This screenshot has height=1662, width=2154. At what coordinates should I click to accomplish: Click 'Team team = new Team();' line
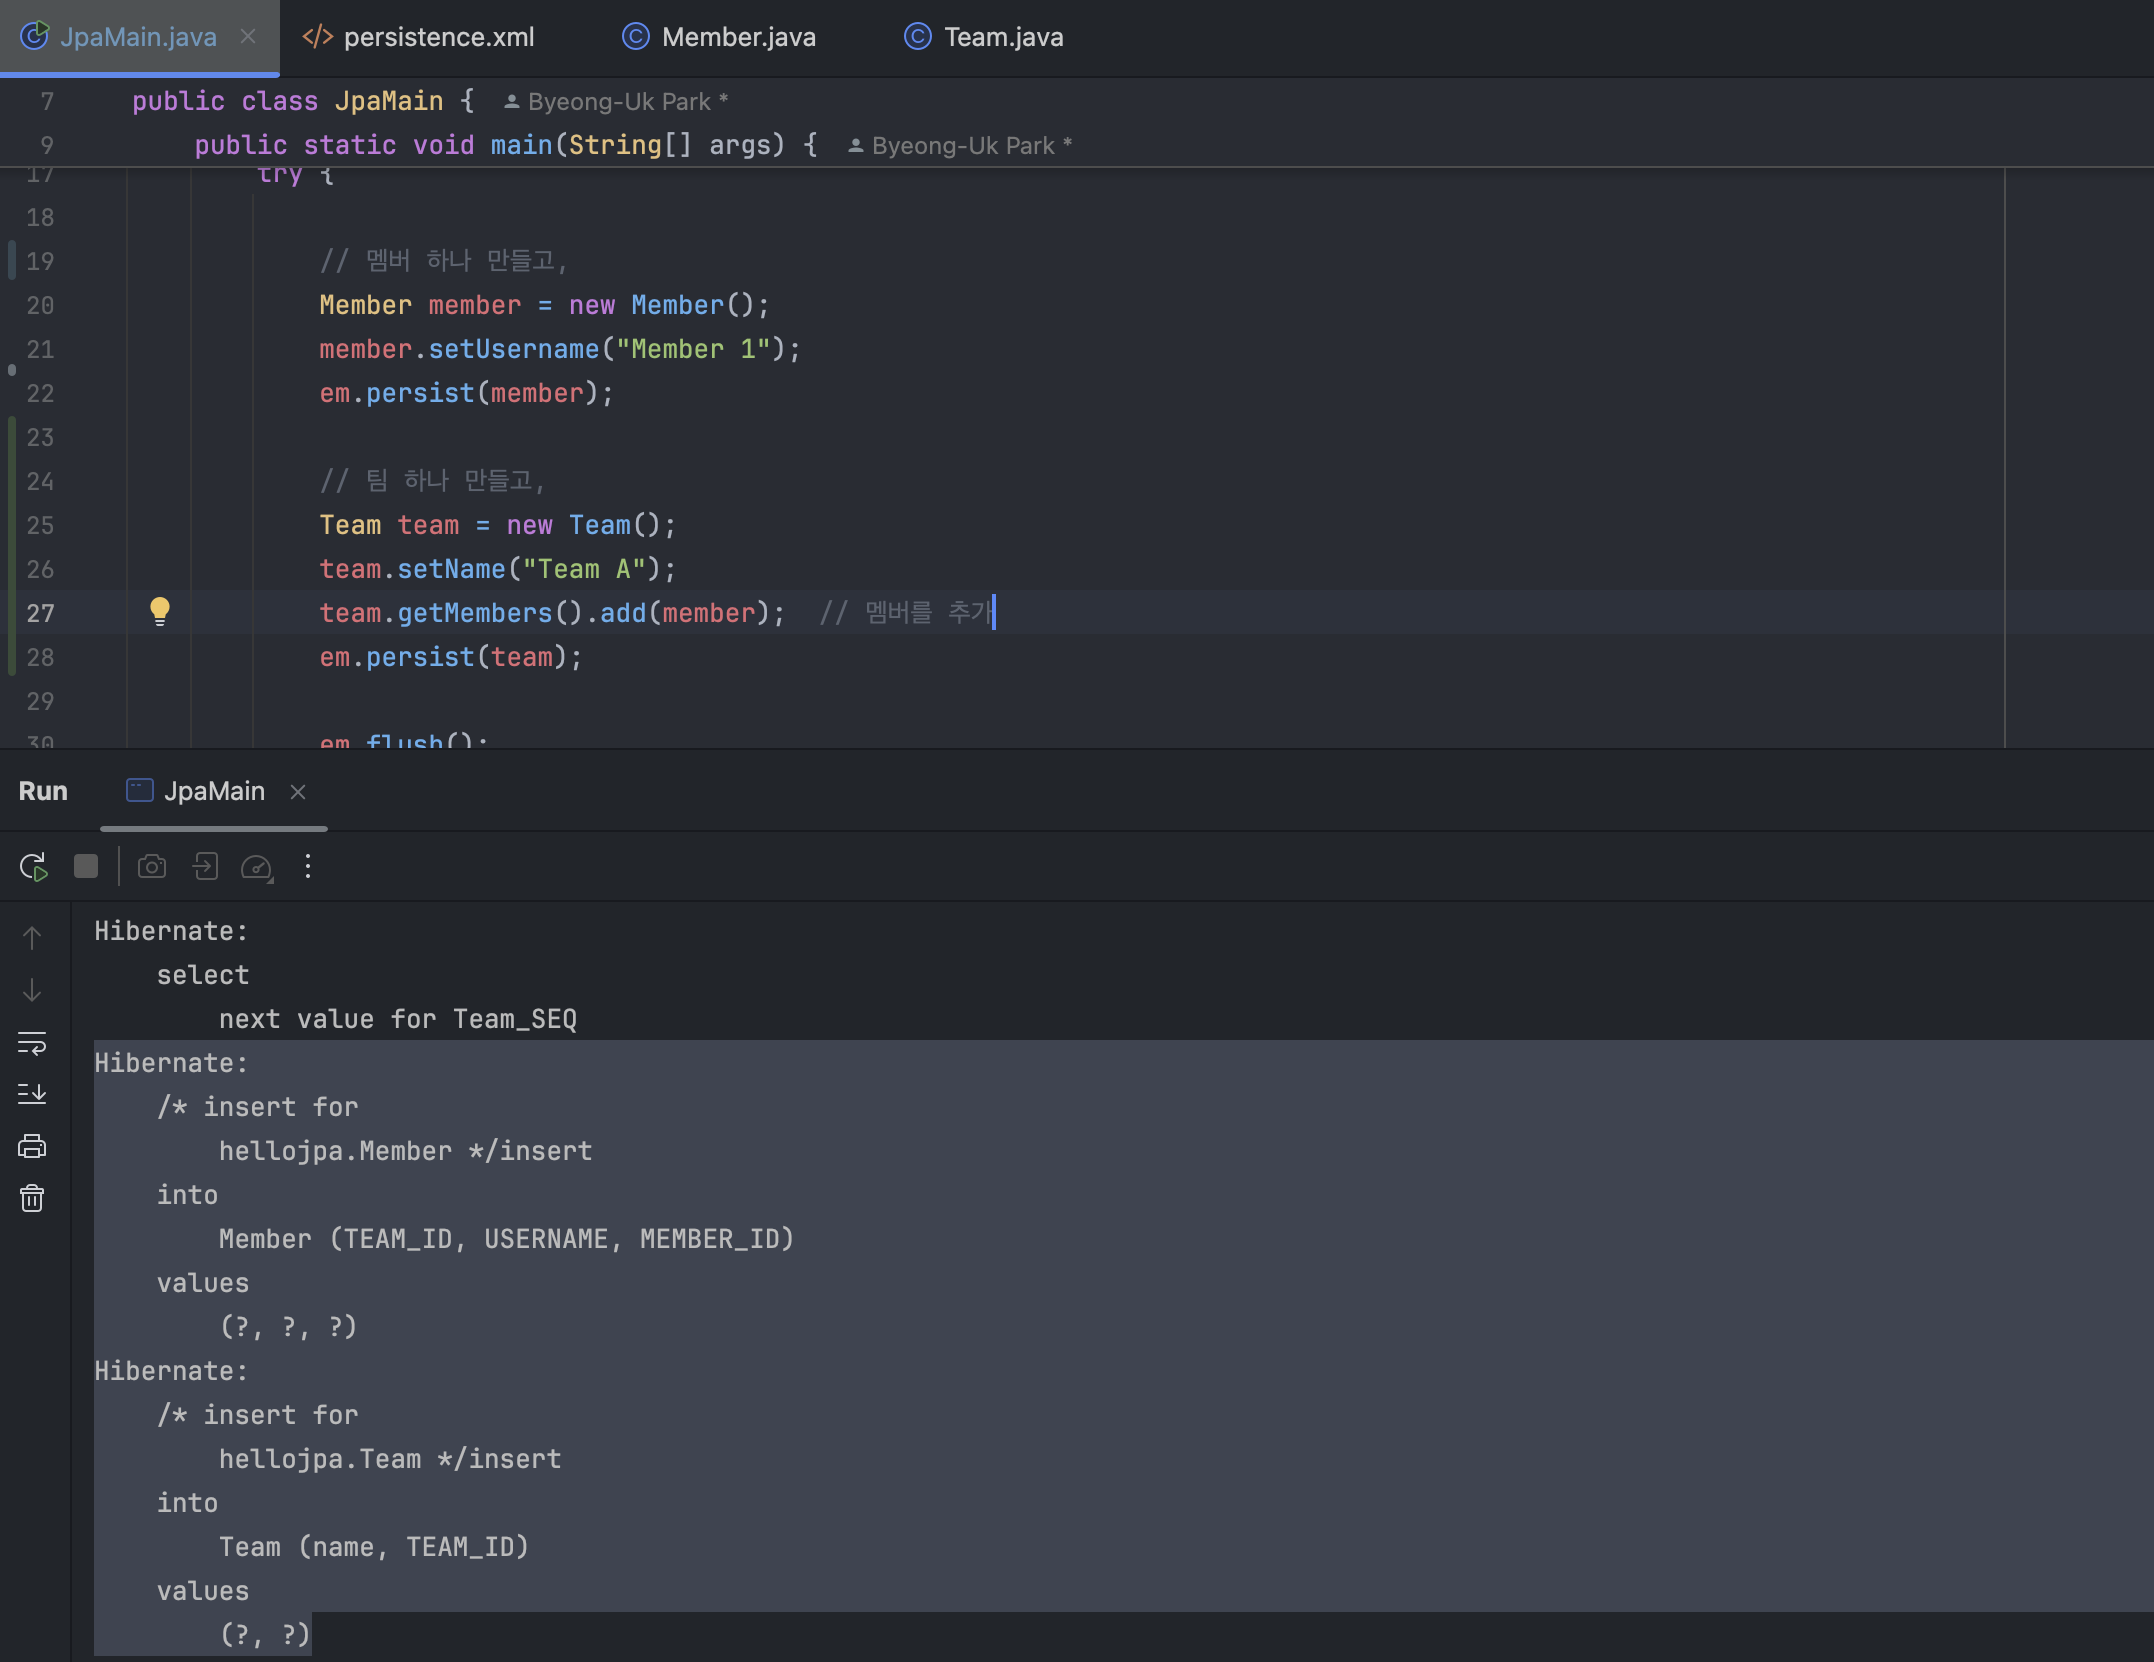(x=497, y=525)
